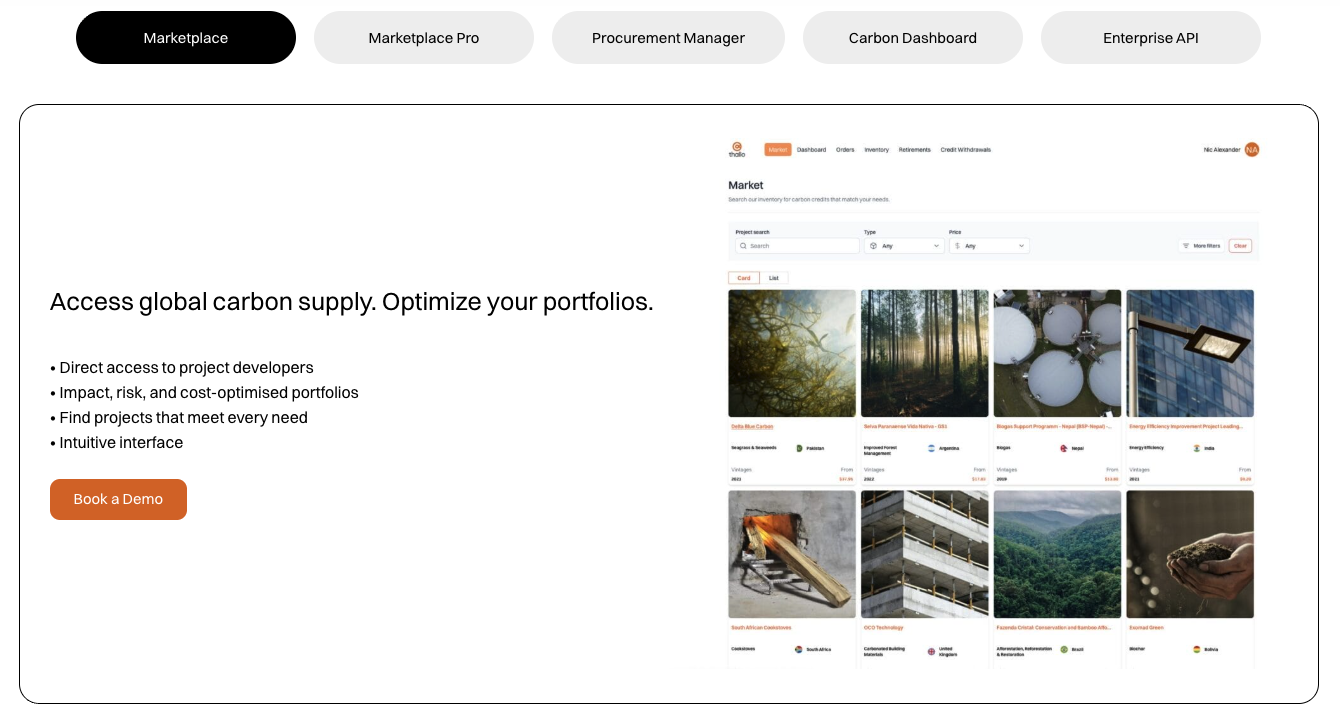Screen dimensions: 1340x722
Task: Click the globe icon inside the Type filter
Action: pyautogui.click(x=874, y=245)
